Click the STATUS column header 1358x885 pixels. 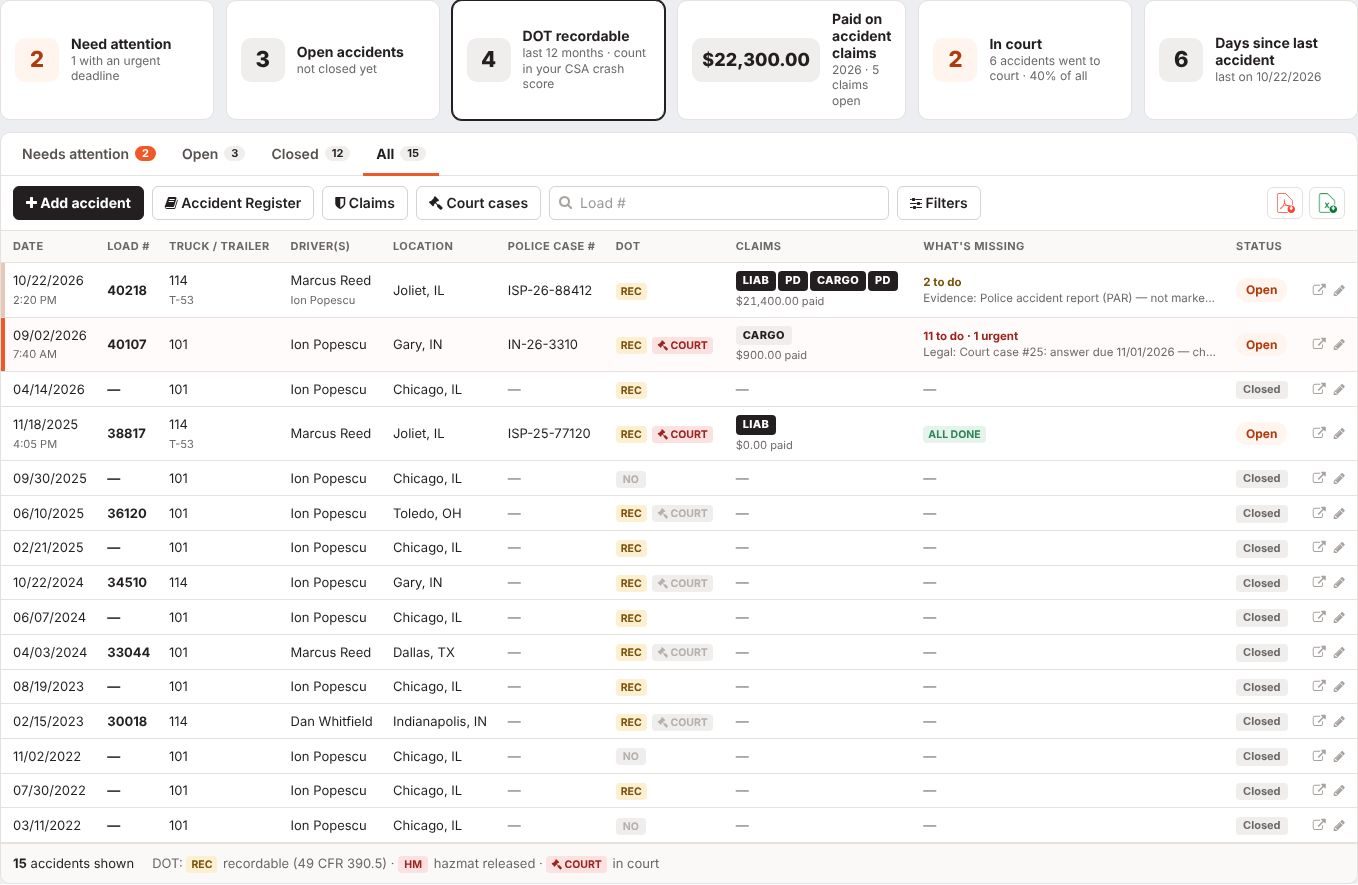point(1258,246)
